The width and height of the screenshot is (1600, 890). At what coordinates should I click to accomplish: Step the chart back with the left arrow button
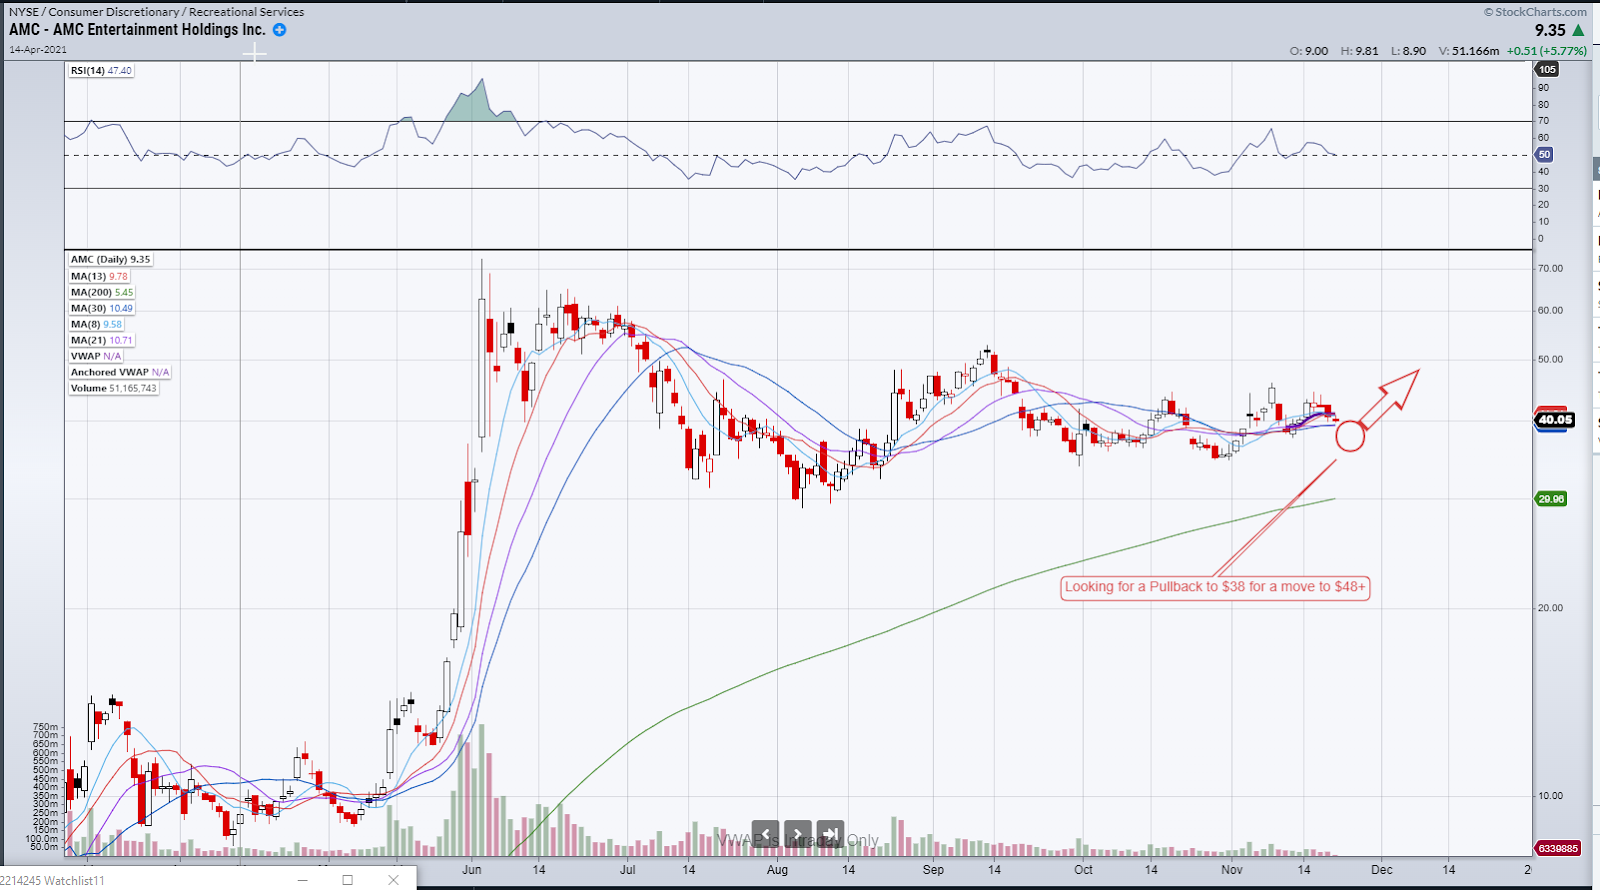[765, 833]
